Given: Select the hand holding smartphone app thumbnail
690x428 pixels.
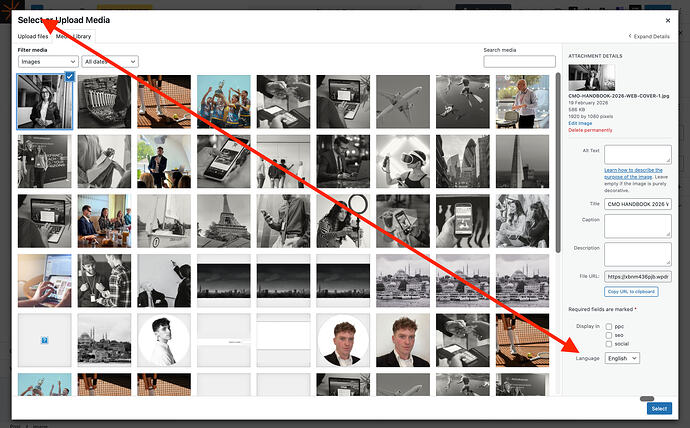Looking at the screenshot, I should (x=462, y=221).
